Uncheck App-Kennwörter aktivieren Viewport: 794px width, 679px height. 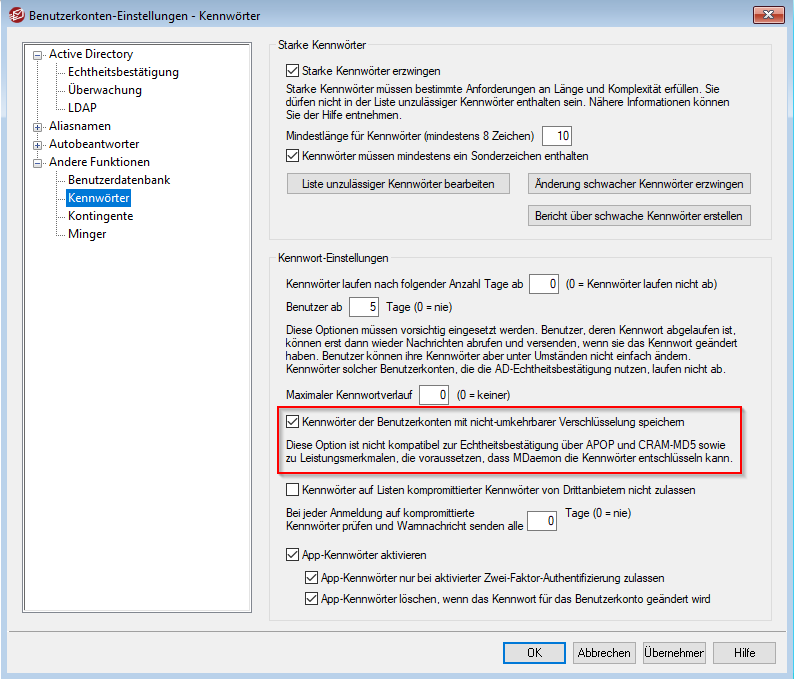(x=293, y=555)
